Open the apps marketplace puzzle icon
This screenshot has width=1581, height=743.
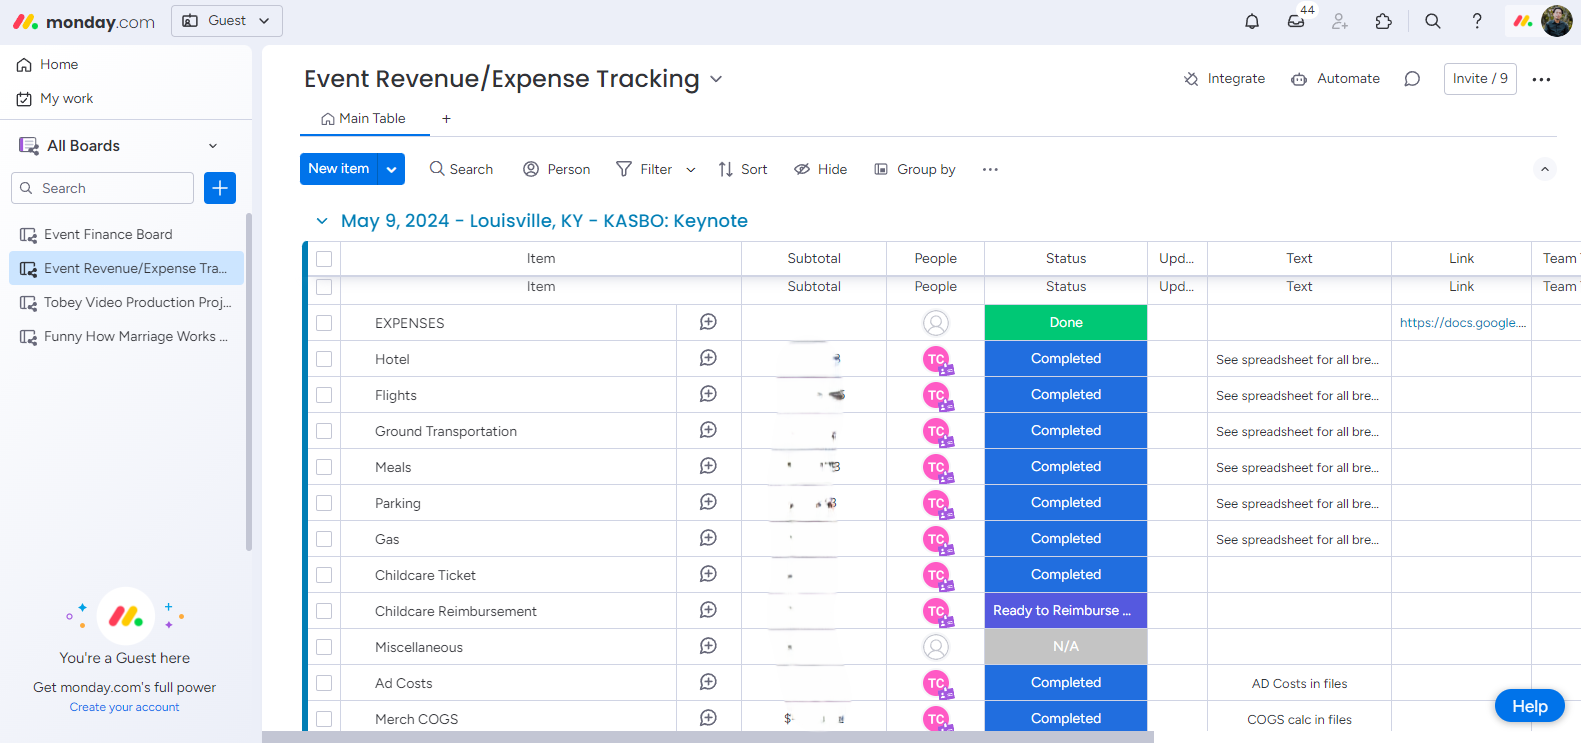point(1384,21)
